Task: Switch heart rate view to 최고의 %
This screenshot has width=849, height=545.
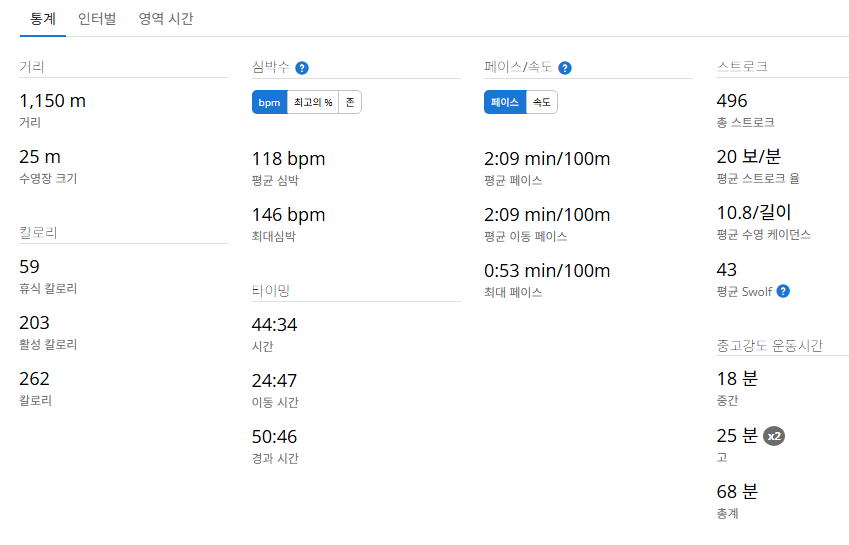Action: pyautogui.click(x=313, y=102)
